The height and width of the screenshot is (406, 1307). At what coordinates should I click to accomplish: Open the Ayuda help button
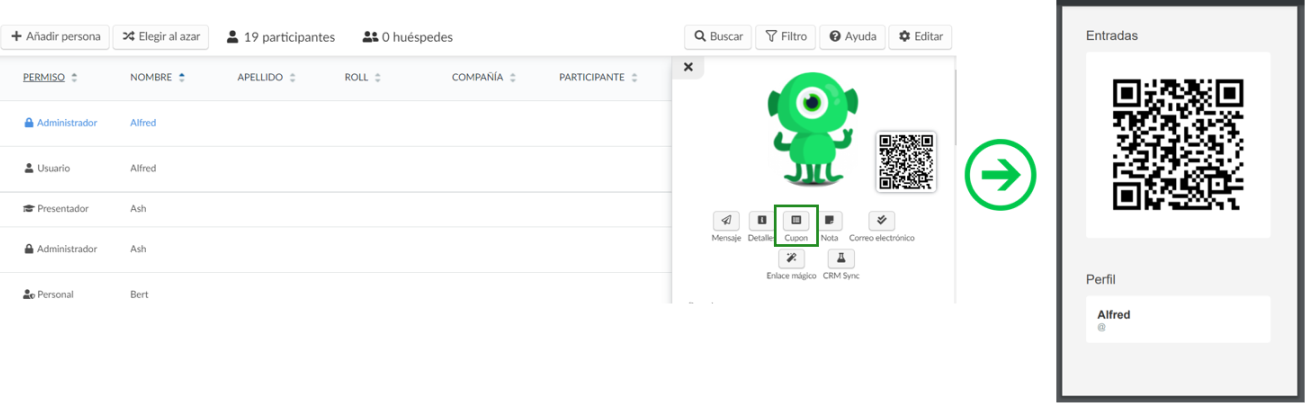pyautogui.click(x=851, y=37)
